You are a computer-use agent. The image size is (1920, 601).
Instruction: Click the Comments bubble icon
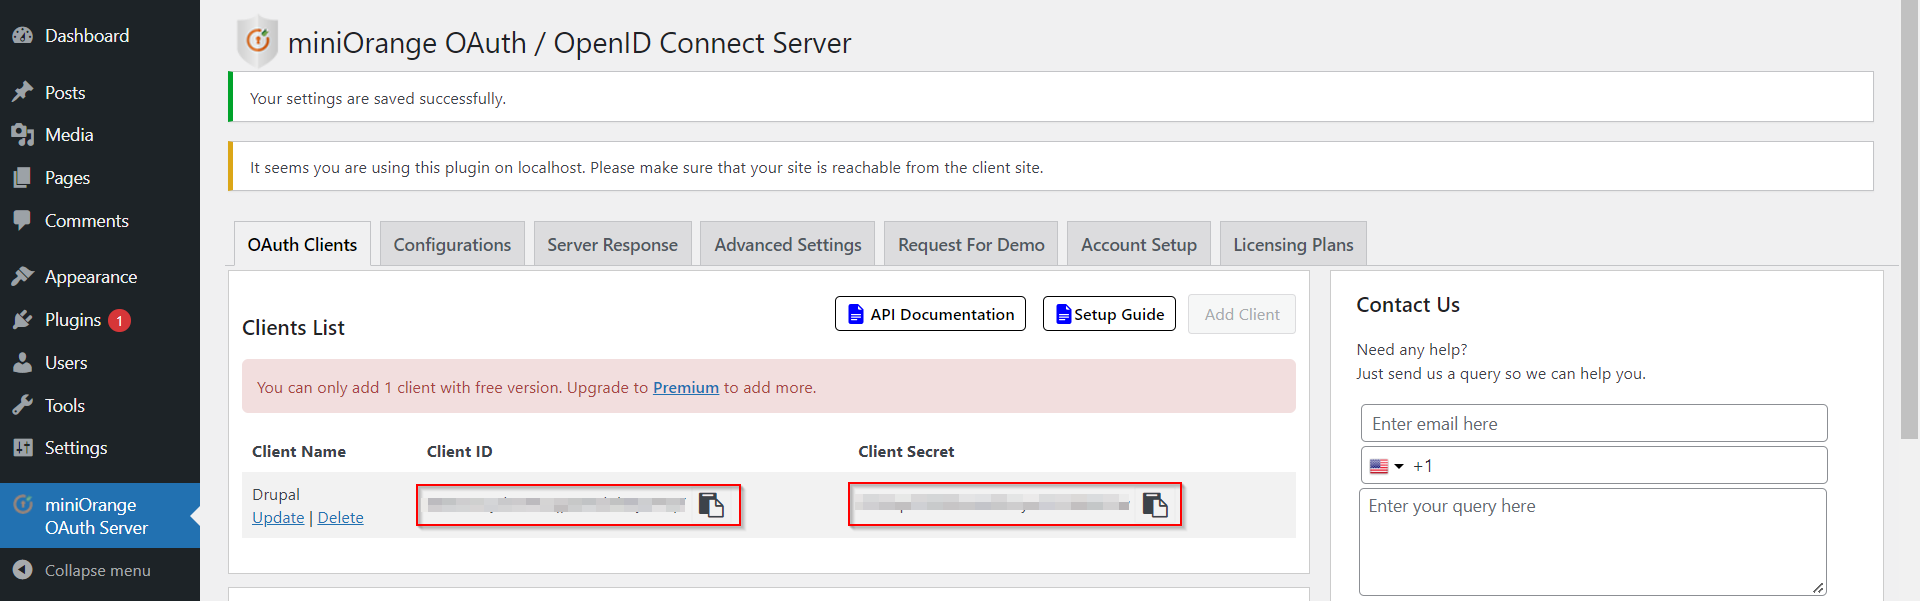(23, 220)
